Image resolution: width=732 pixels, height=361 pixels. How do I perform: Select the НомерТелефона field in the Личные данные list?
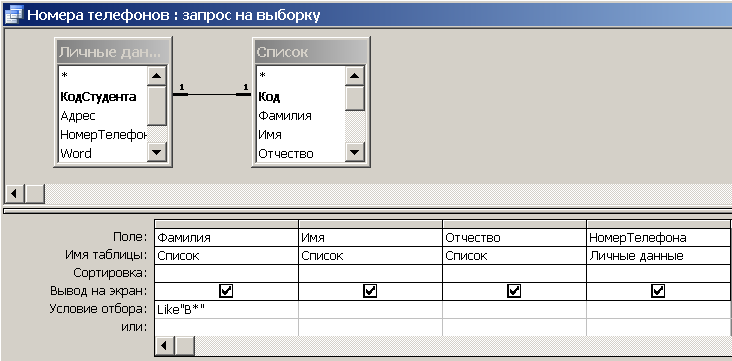click(x=103, y=134)
